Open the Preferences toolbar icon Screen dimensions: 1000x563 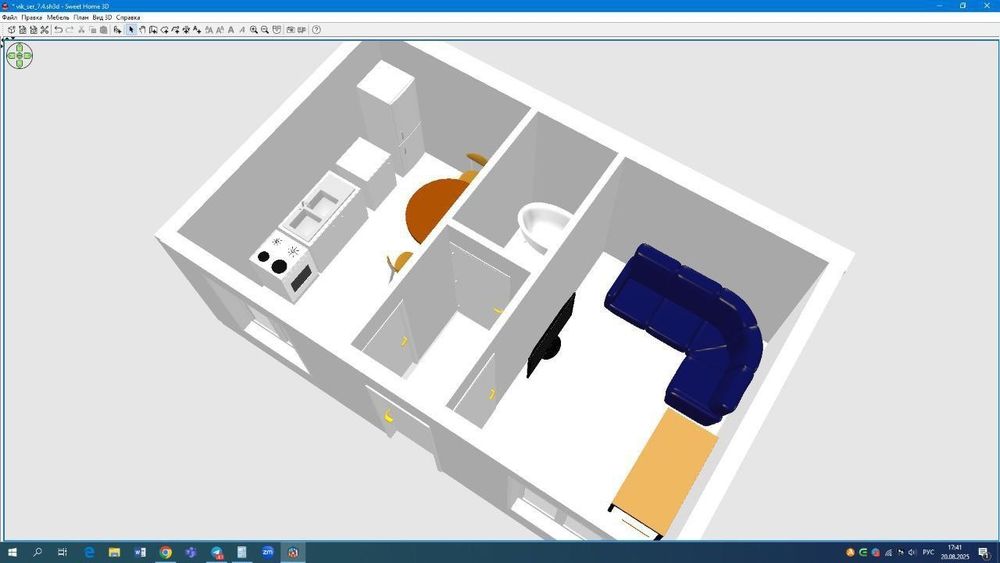tap(45, 30)
